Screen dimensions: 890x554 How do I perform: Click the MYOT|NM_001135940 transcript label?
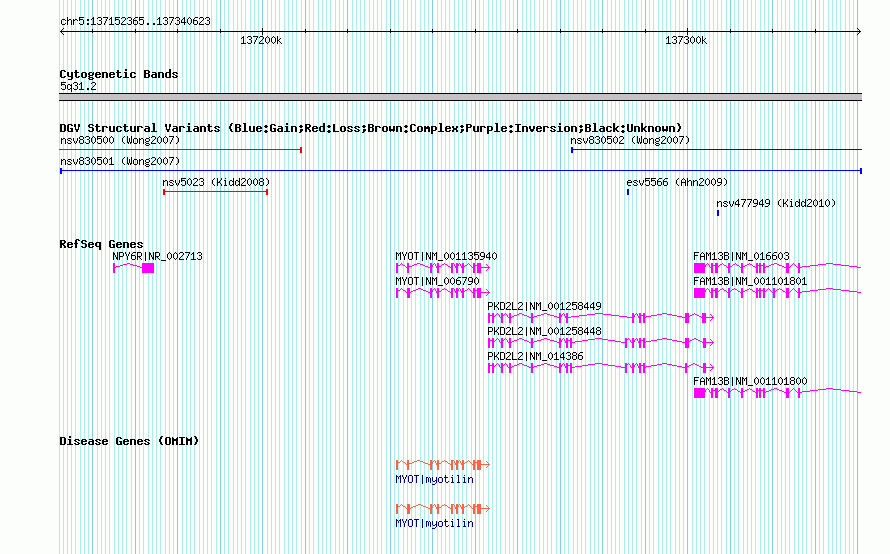[x=446, y=257]
